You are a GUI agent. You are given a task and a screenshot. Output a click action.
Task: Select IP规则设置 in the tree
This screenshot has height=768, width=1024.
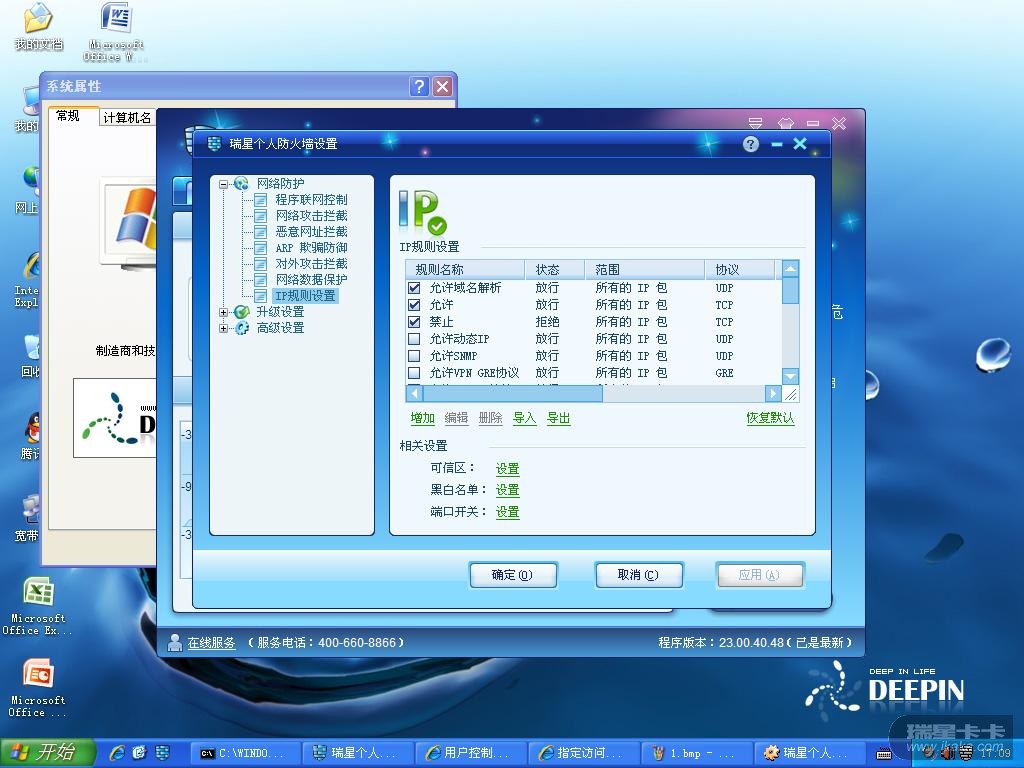pyautogui.click(x=305, y=296)
